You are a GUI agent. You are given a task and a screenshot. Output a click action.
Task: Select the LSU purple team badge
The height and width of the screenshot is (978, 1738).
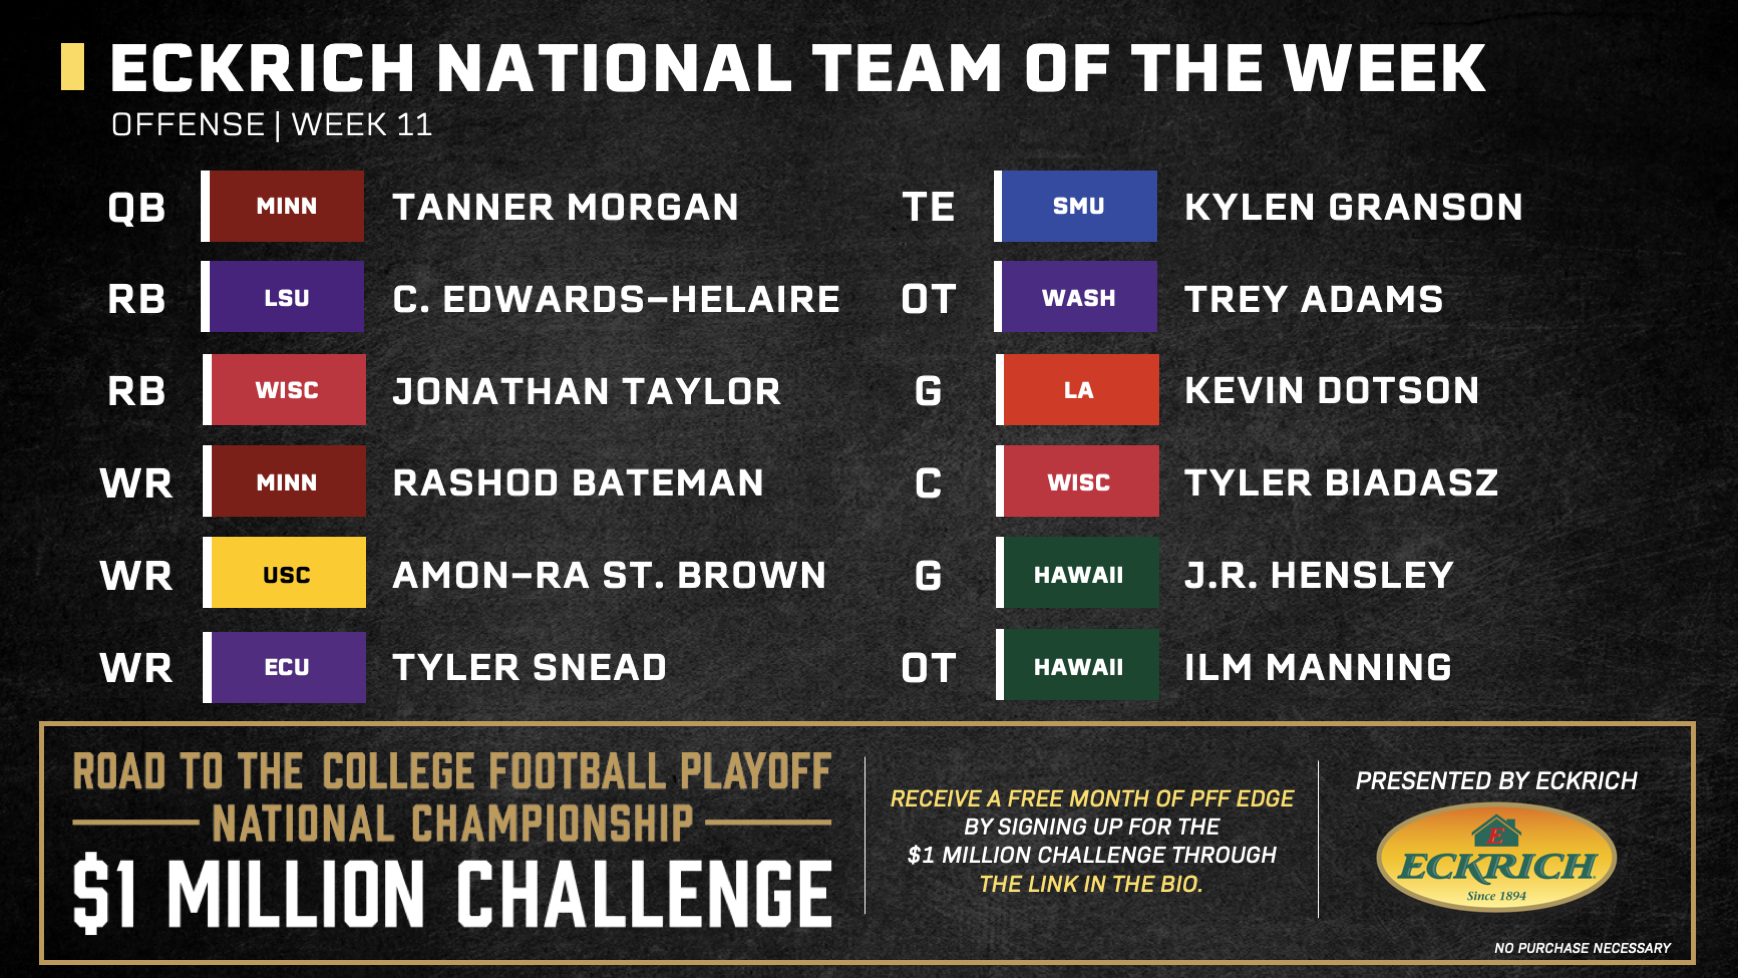tap(287, 297)
